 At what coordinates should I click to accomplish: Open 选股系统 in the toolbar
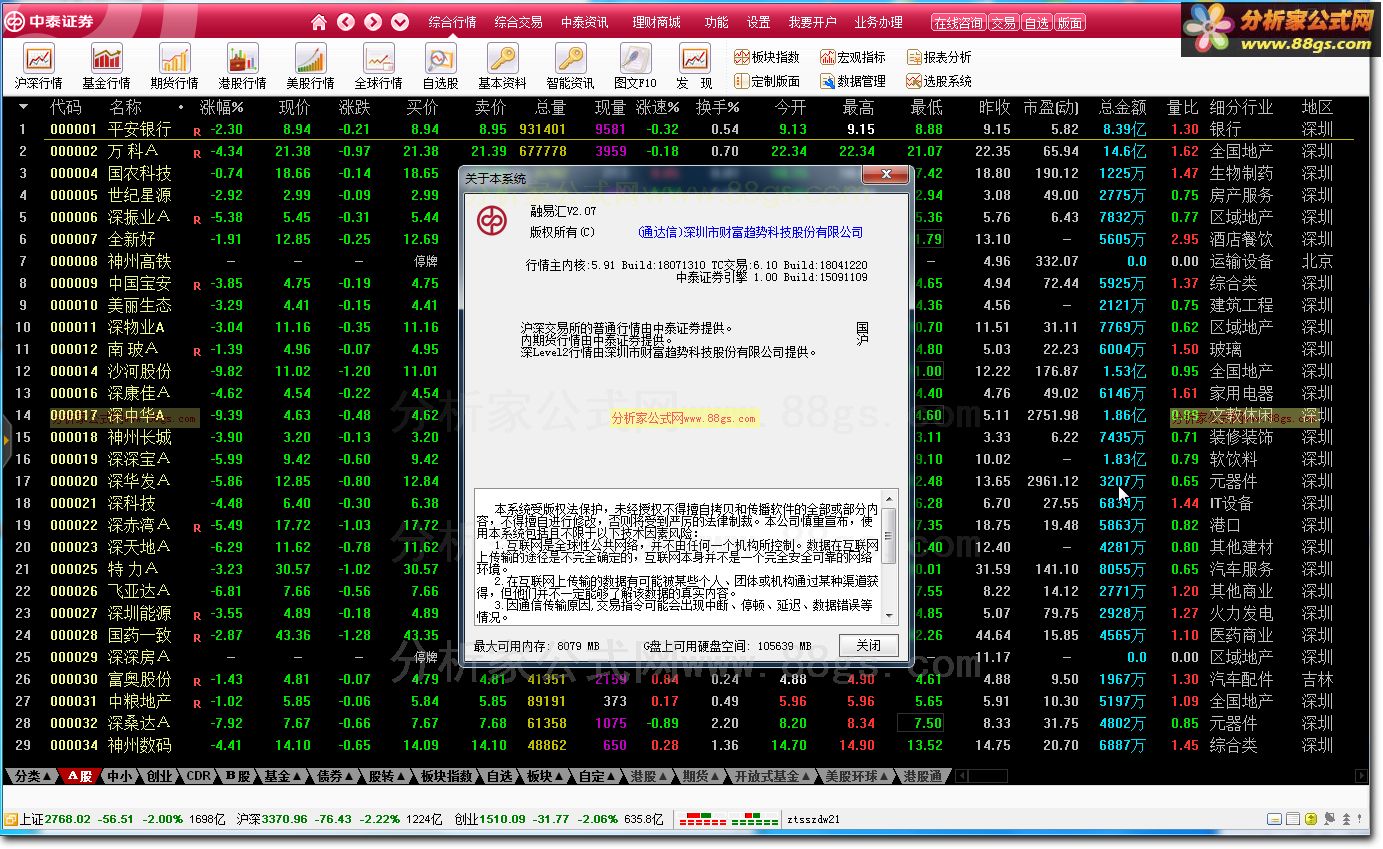(x=939, y=81)
